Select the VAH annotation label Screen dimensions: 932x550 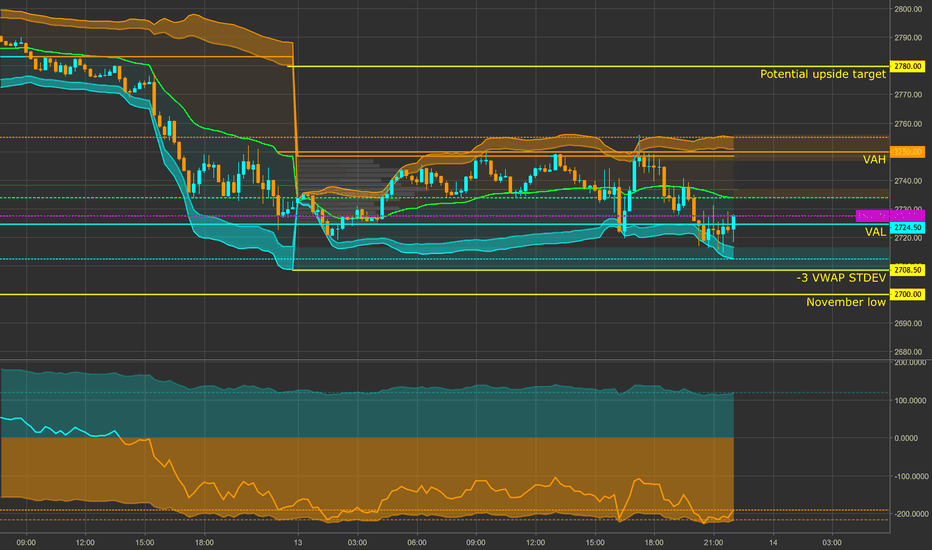pos(874,159)
